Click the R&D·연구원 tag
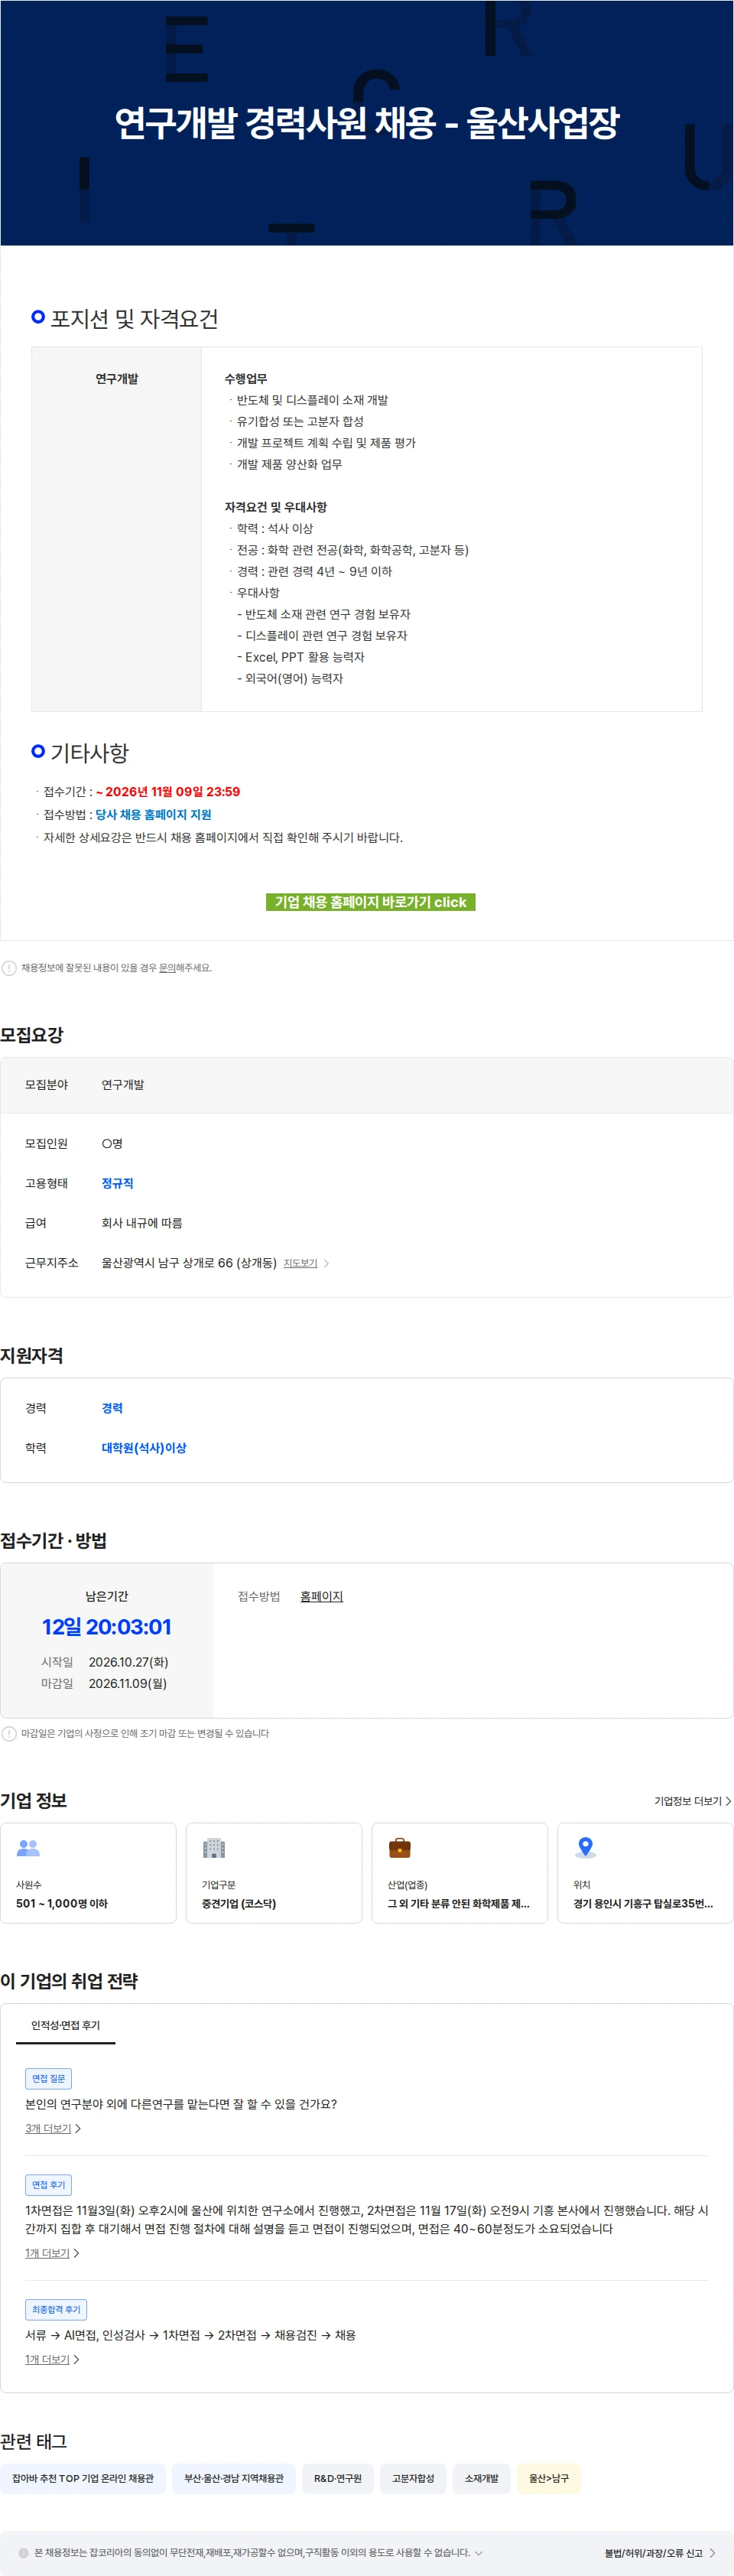734x2576 pixels. (338, 2478)
